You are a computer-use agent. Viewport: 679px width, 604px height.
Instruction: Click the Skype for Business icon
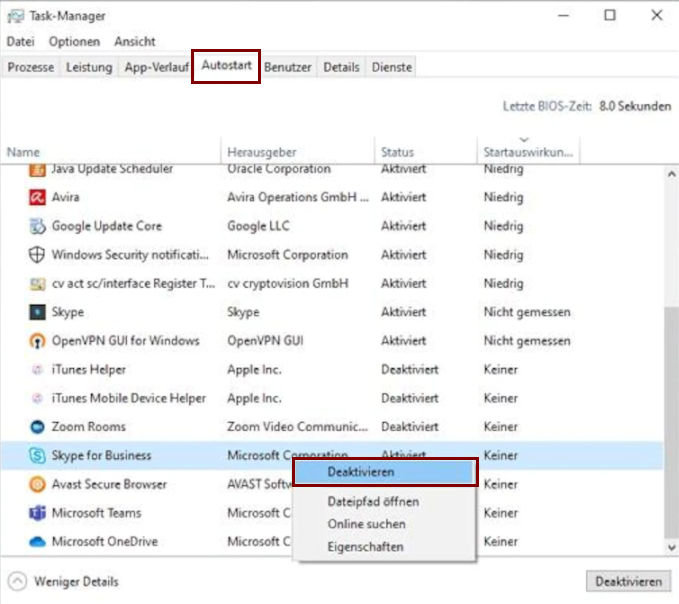pyautogui.click(x=37, y=455)
